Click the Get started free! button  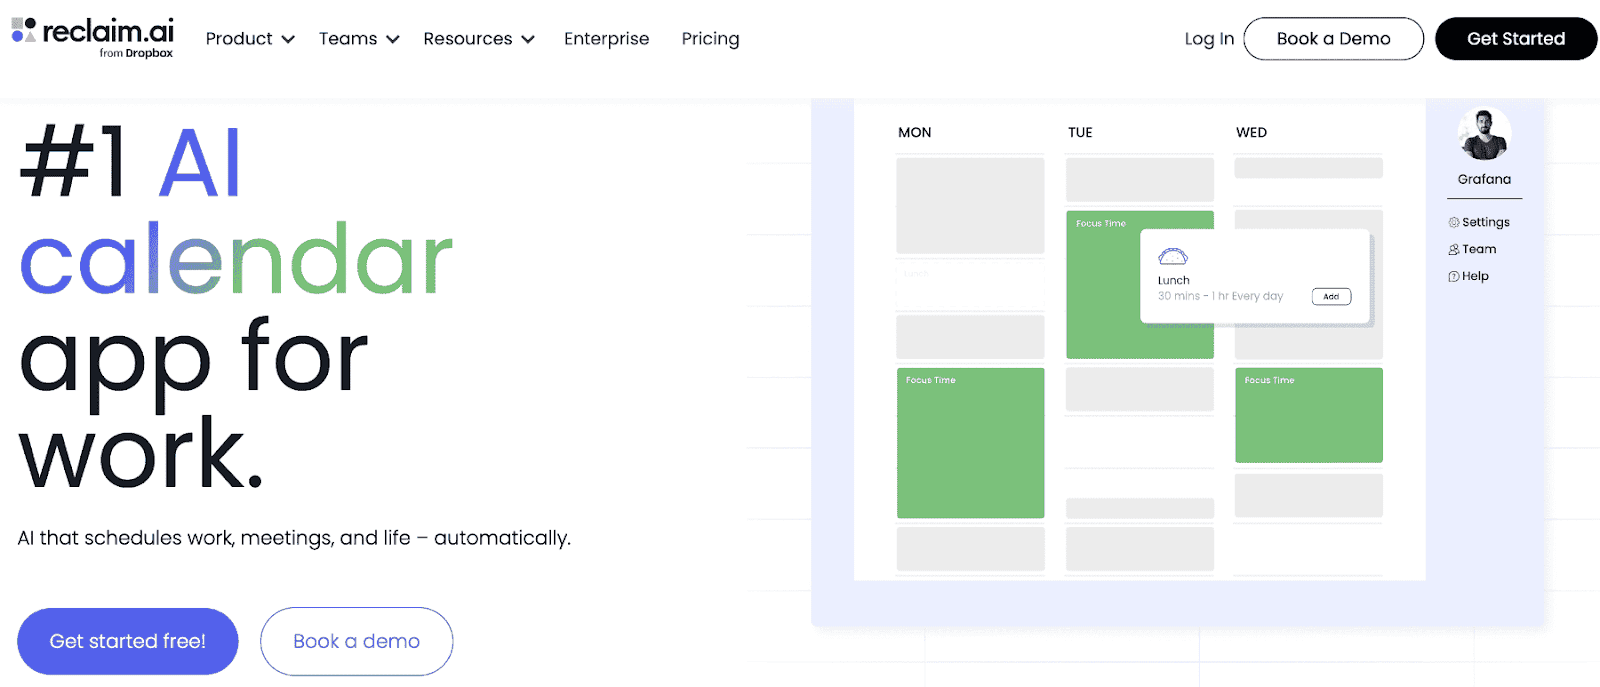[128, 641]
